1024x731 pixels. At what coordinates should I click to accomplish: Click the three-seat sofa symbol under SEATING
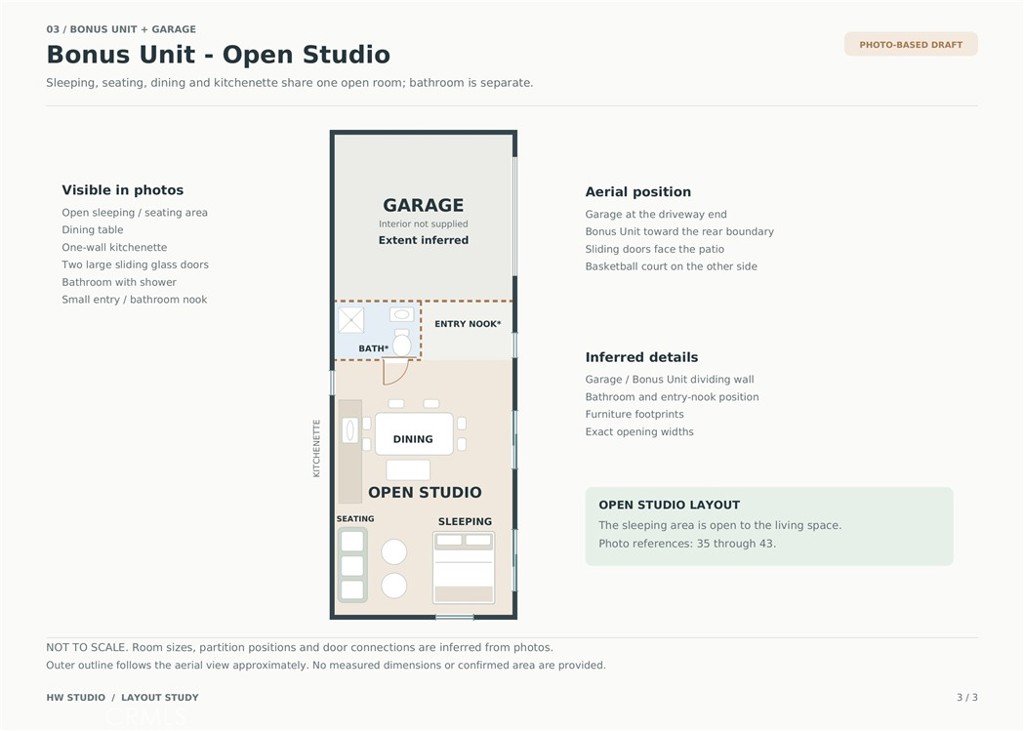[x=352, y=565]
